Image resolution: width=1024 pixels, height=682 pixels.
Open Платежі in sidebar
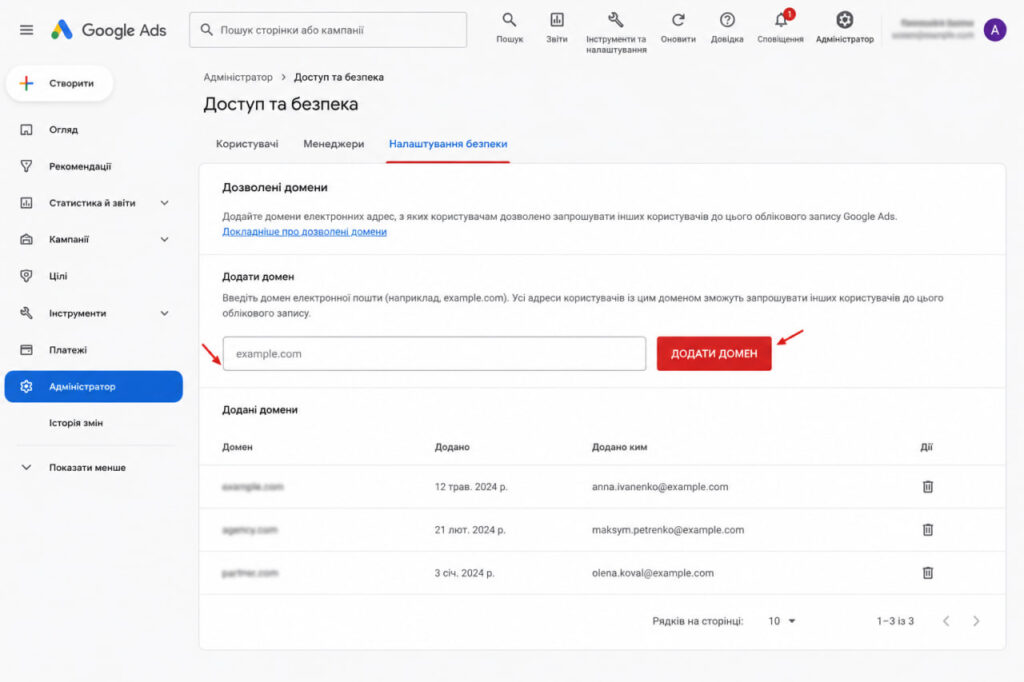point(67,350)
